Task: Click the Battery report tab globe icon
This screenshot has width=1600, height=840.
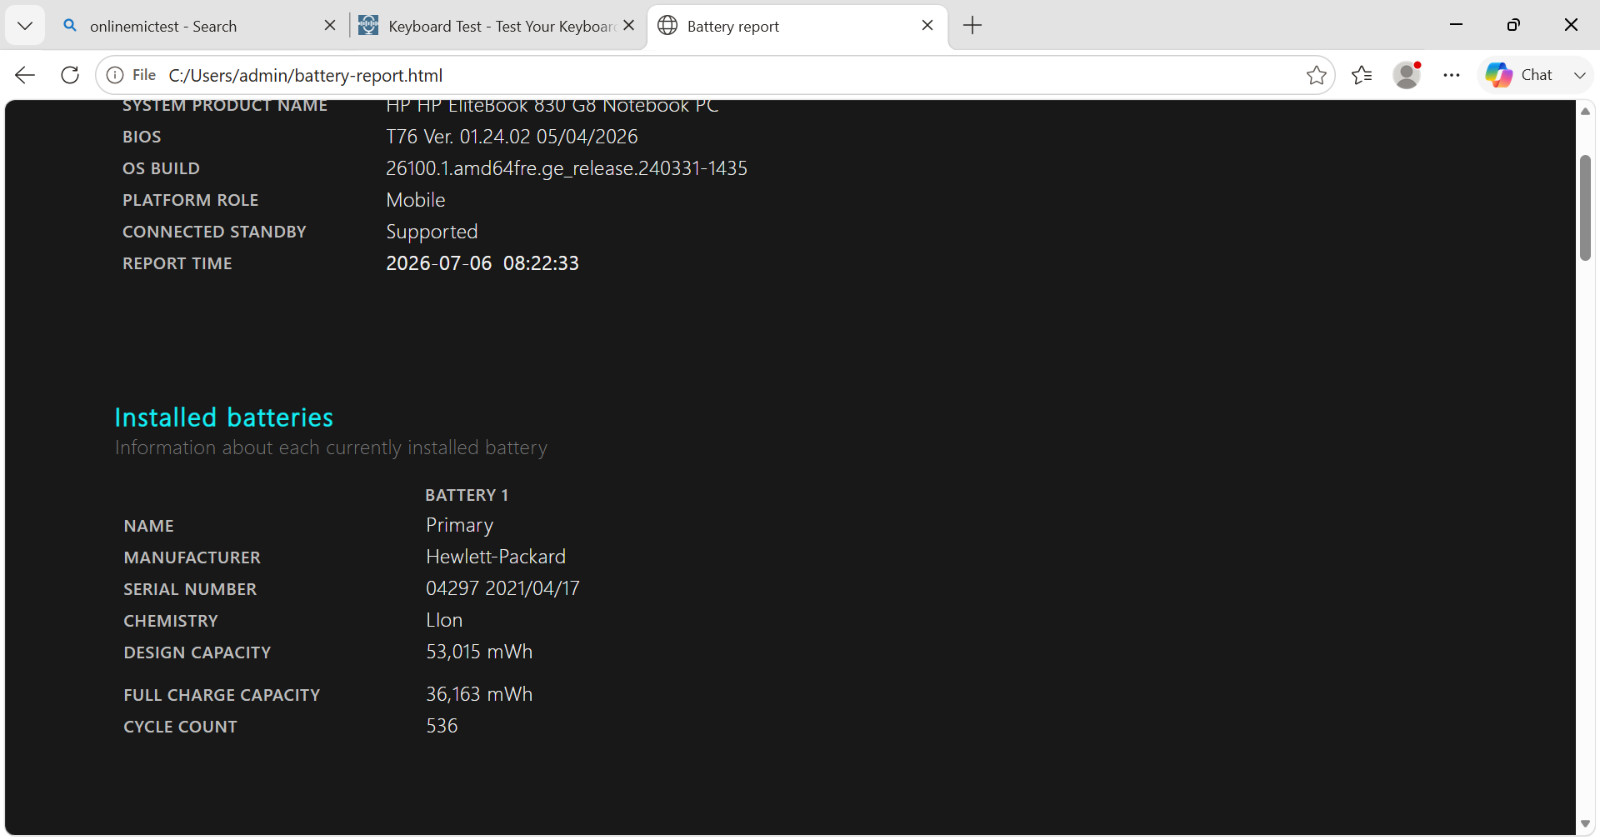Action: pos(668,26)
